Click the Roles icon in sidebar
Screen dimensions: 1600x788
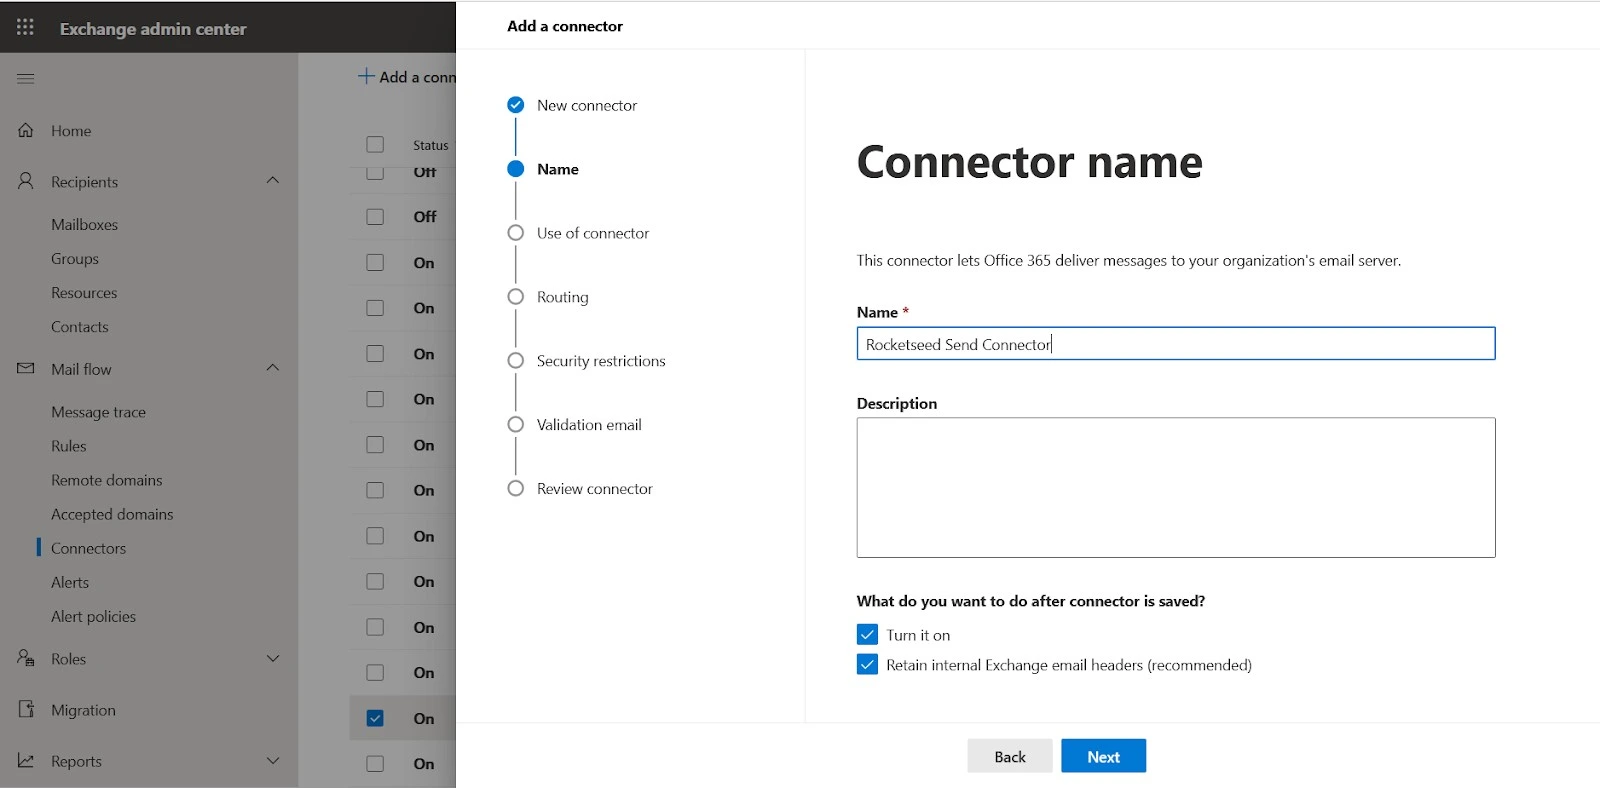(x=26, y=658)
